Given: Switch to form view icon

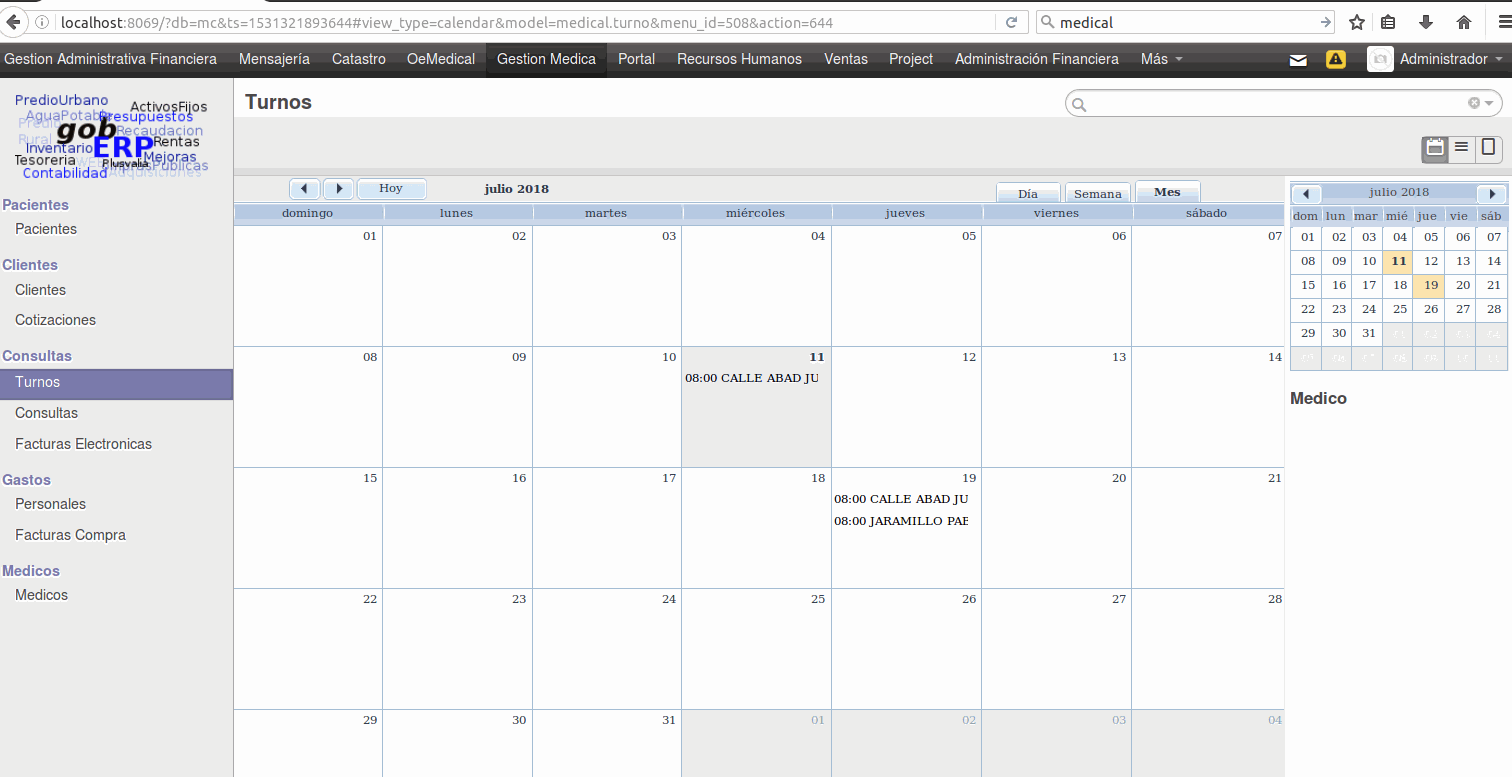Looking at the screenshot, I should [x=1488, y=148].
